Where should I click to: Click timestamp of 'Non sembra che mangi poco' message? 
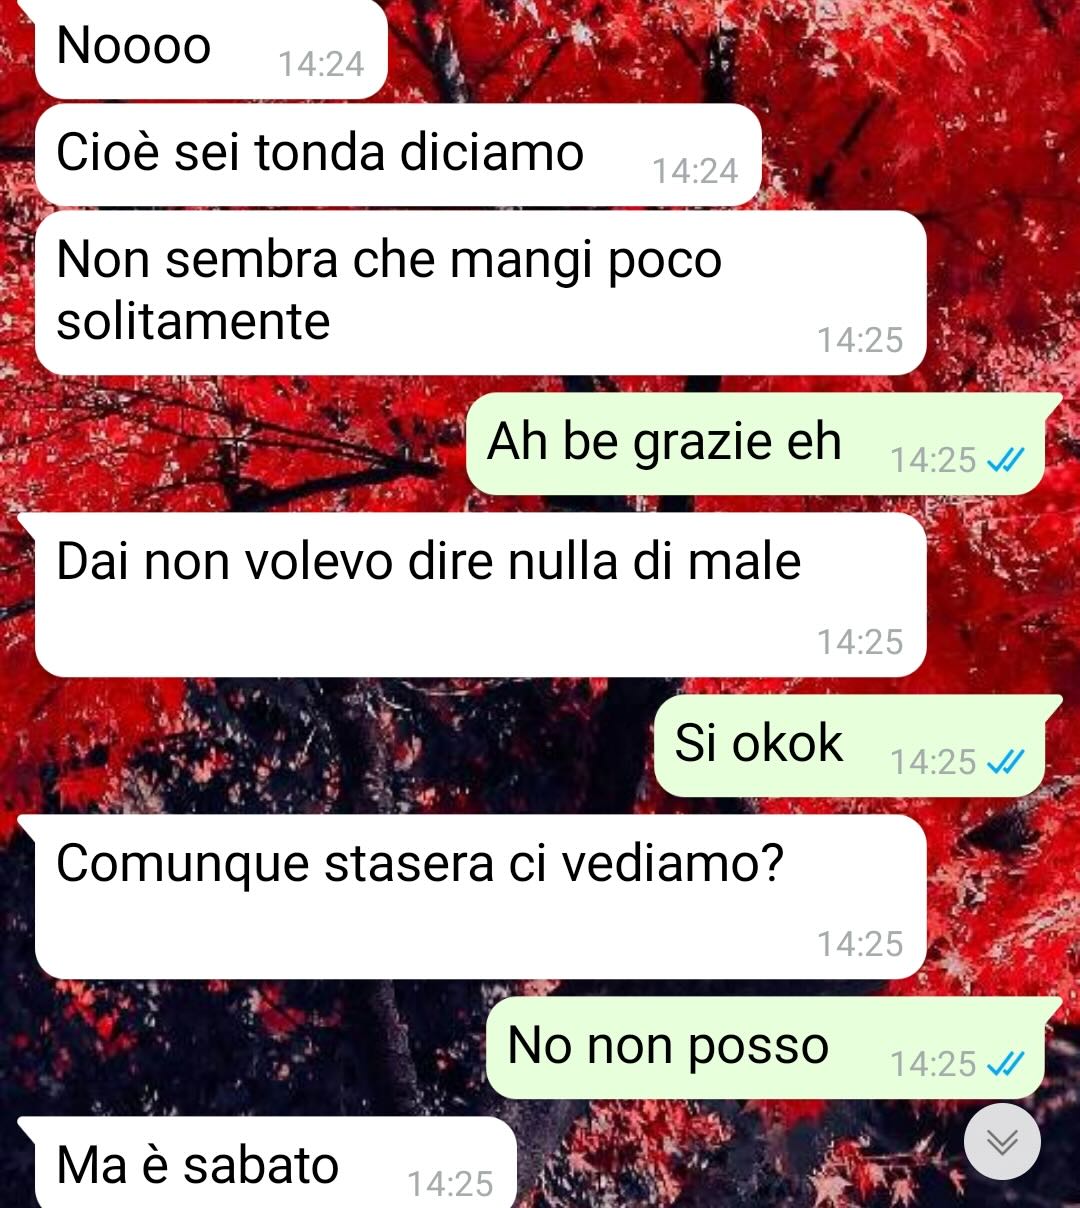pos(860,340)
